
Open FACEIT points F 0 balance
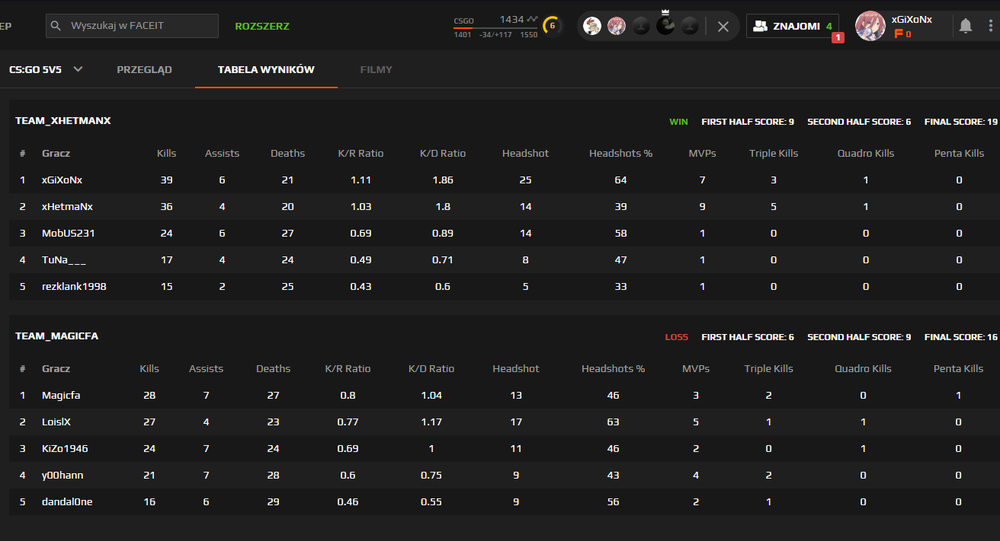click(x=902, y=34)
